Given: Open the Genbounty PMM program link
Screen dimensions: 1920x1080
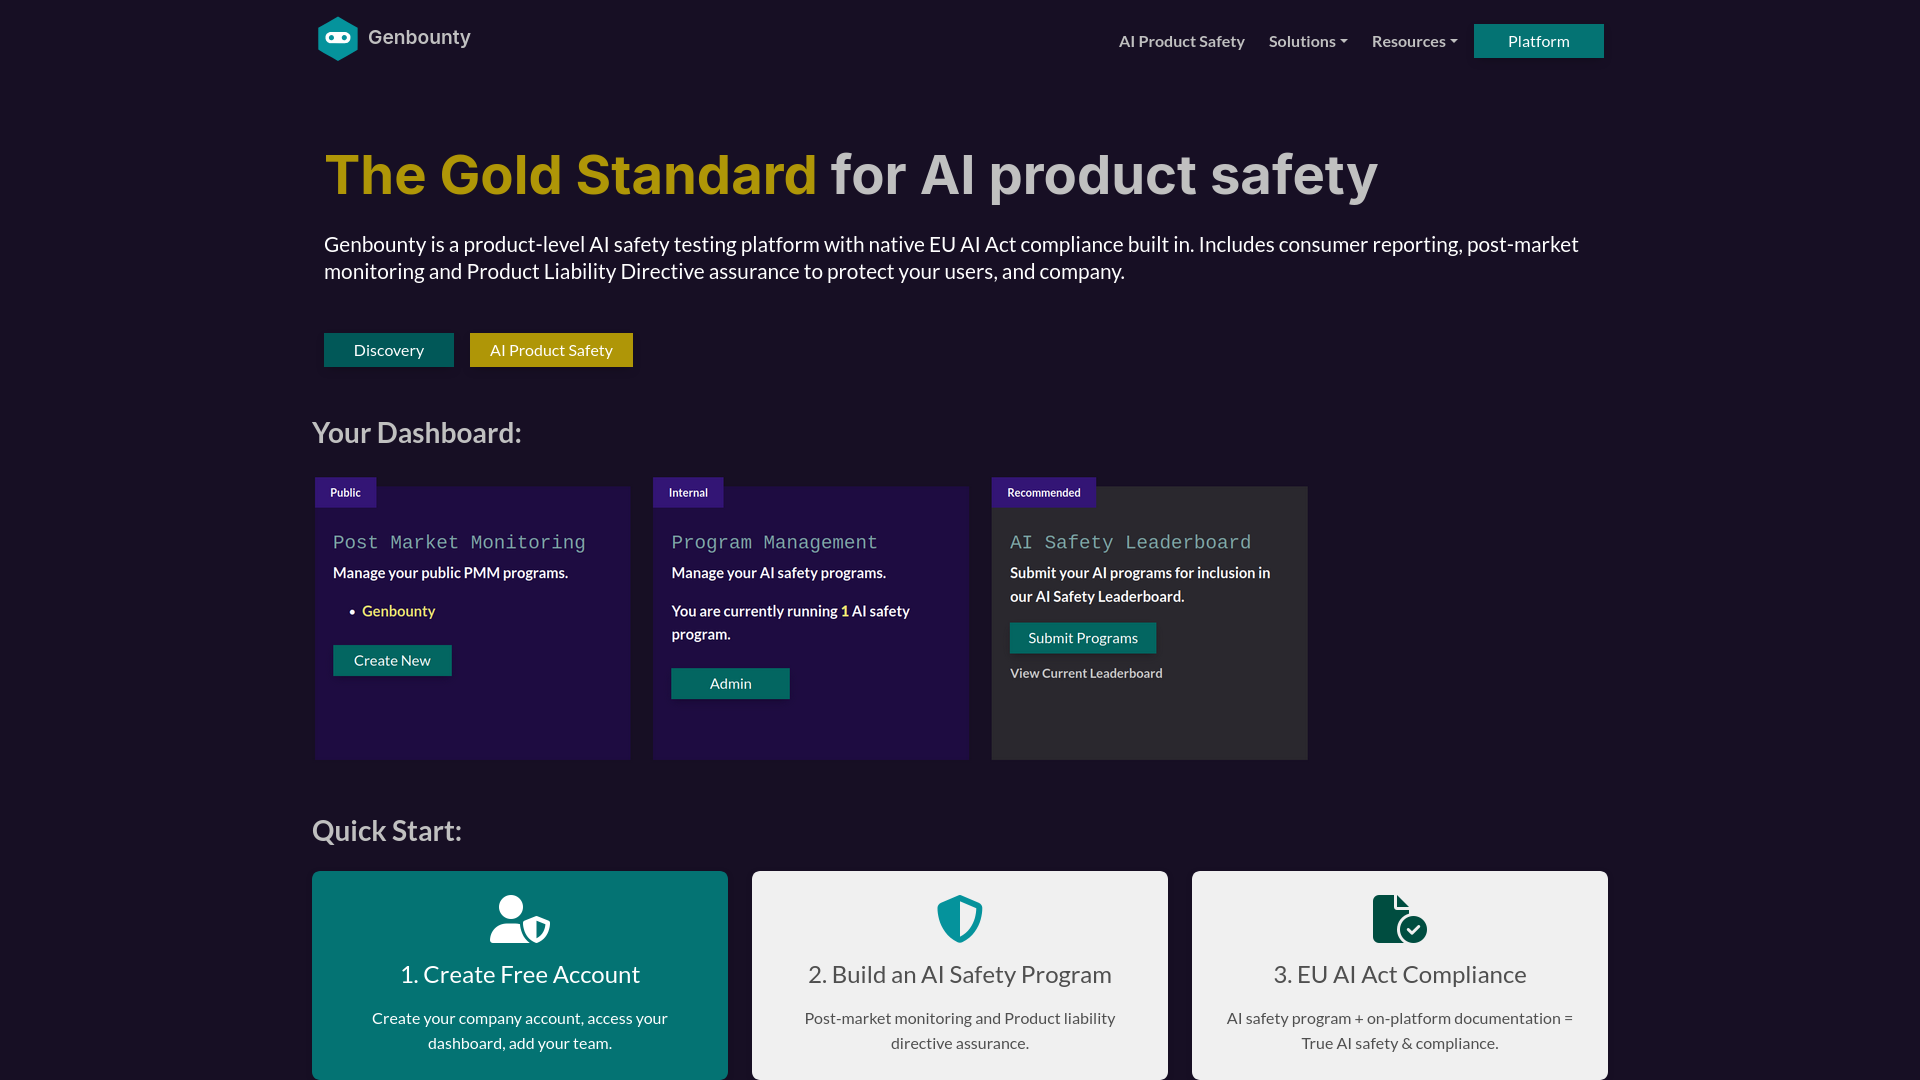Looking at the screenshot, I should (x=398, y=611).
